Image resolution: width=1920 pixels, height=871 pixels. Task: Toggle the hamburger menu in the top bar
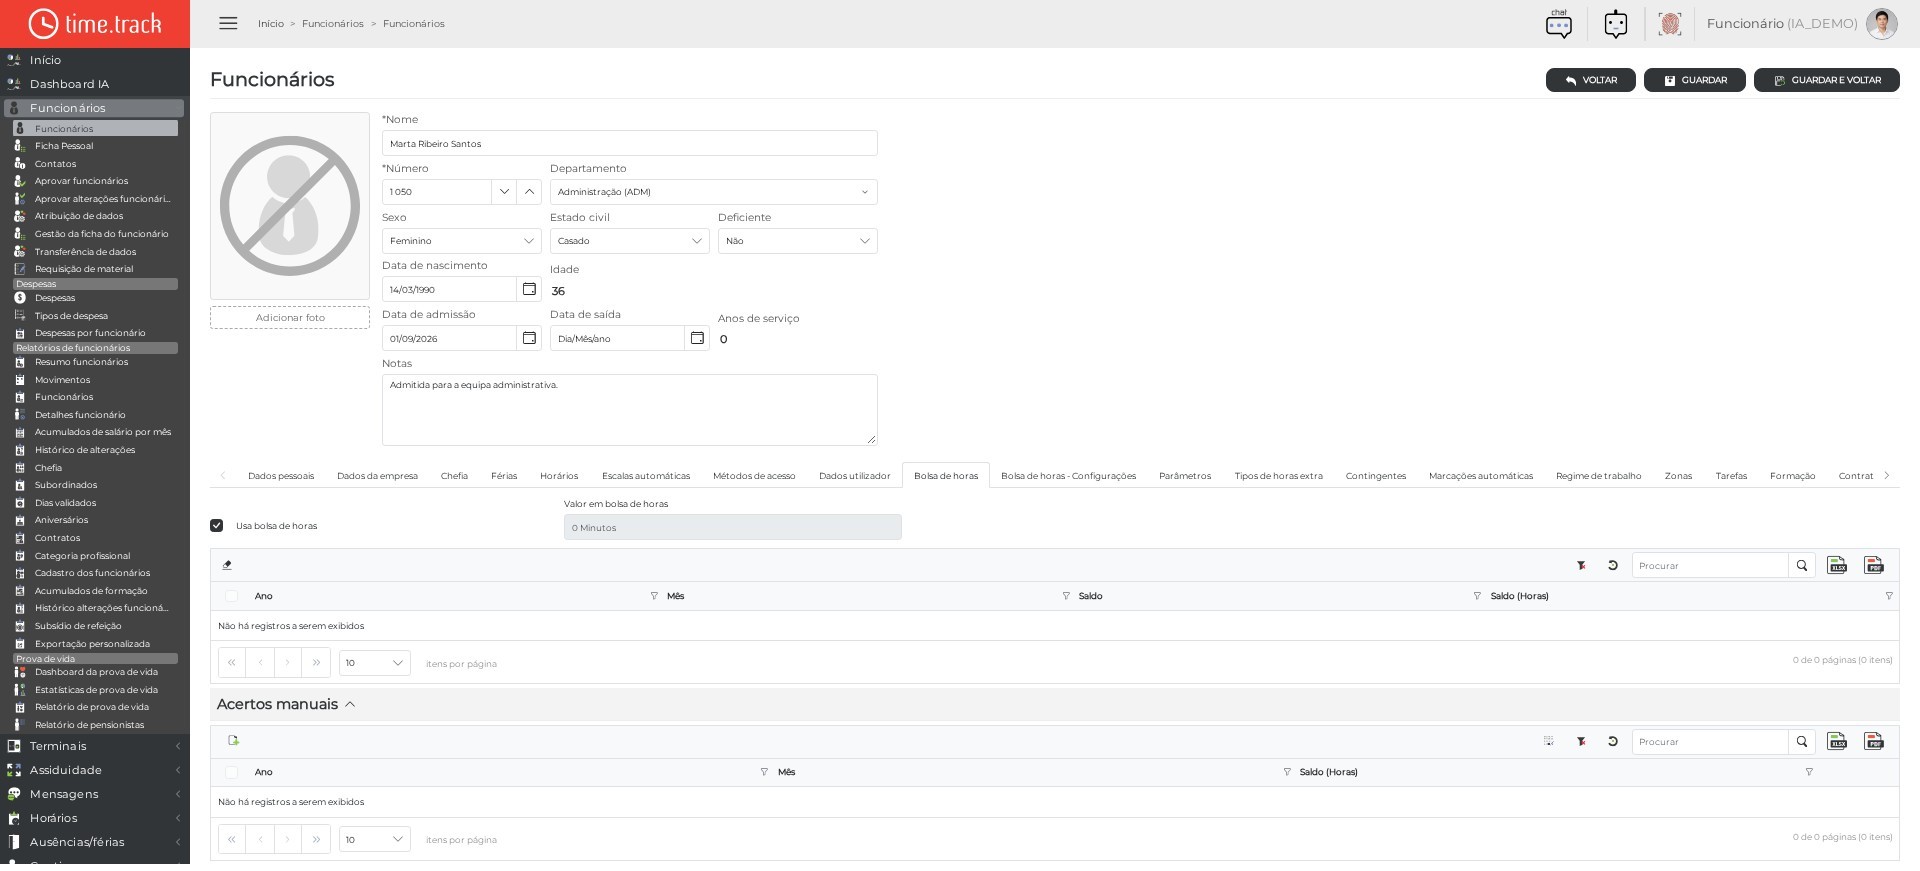pyautogui.click(x=228, y=23)
